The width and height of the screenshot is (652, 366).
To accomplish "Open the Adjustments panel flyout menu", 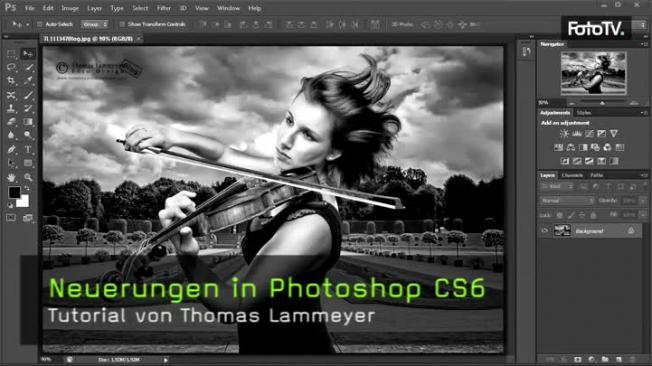I will click(644, 113).
